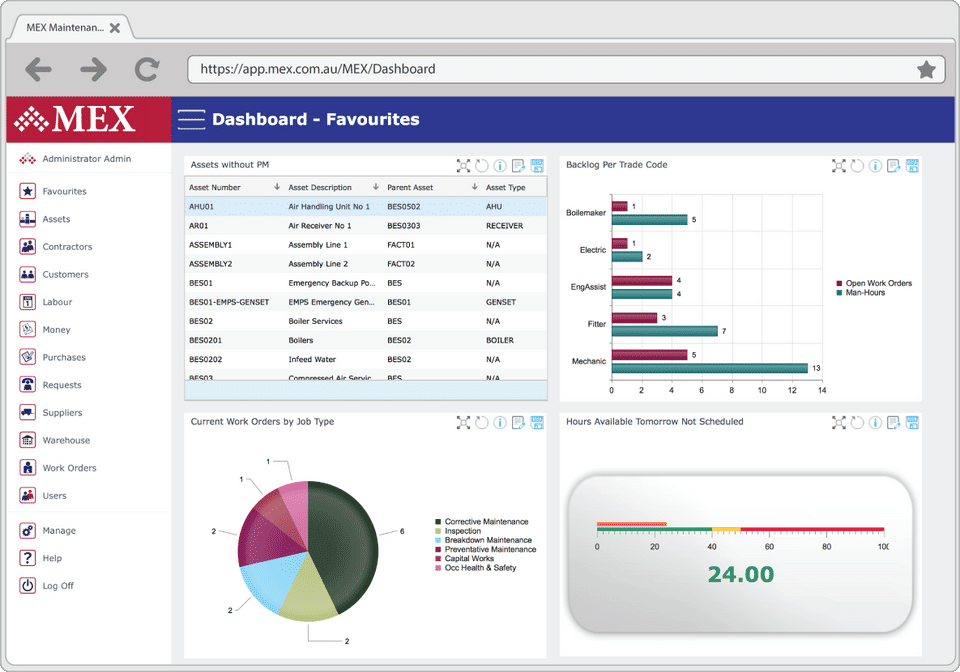This screenshot has width=960, height=672.
Task: Click the Help question mark icon
Action: [x=28, y=558]
